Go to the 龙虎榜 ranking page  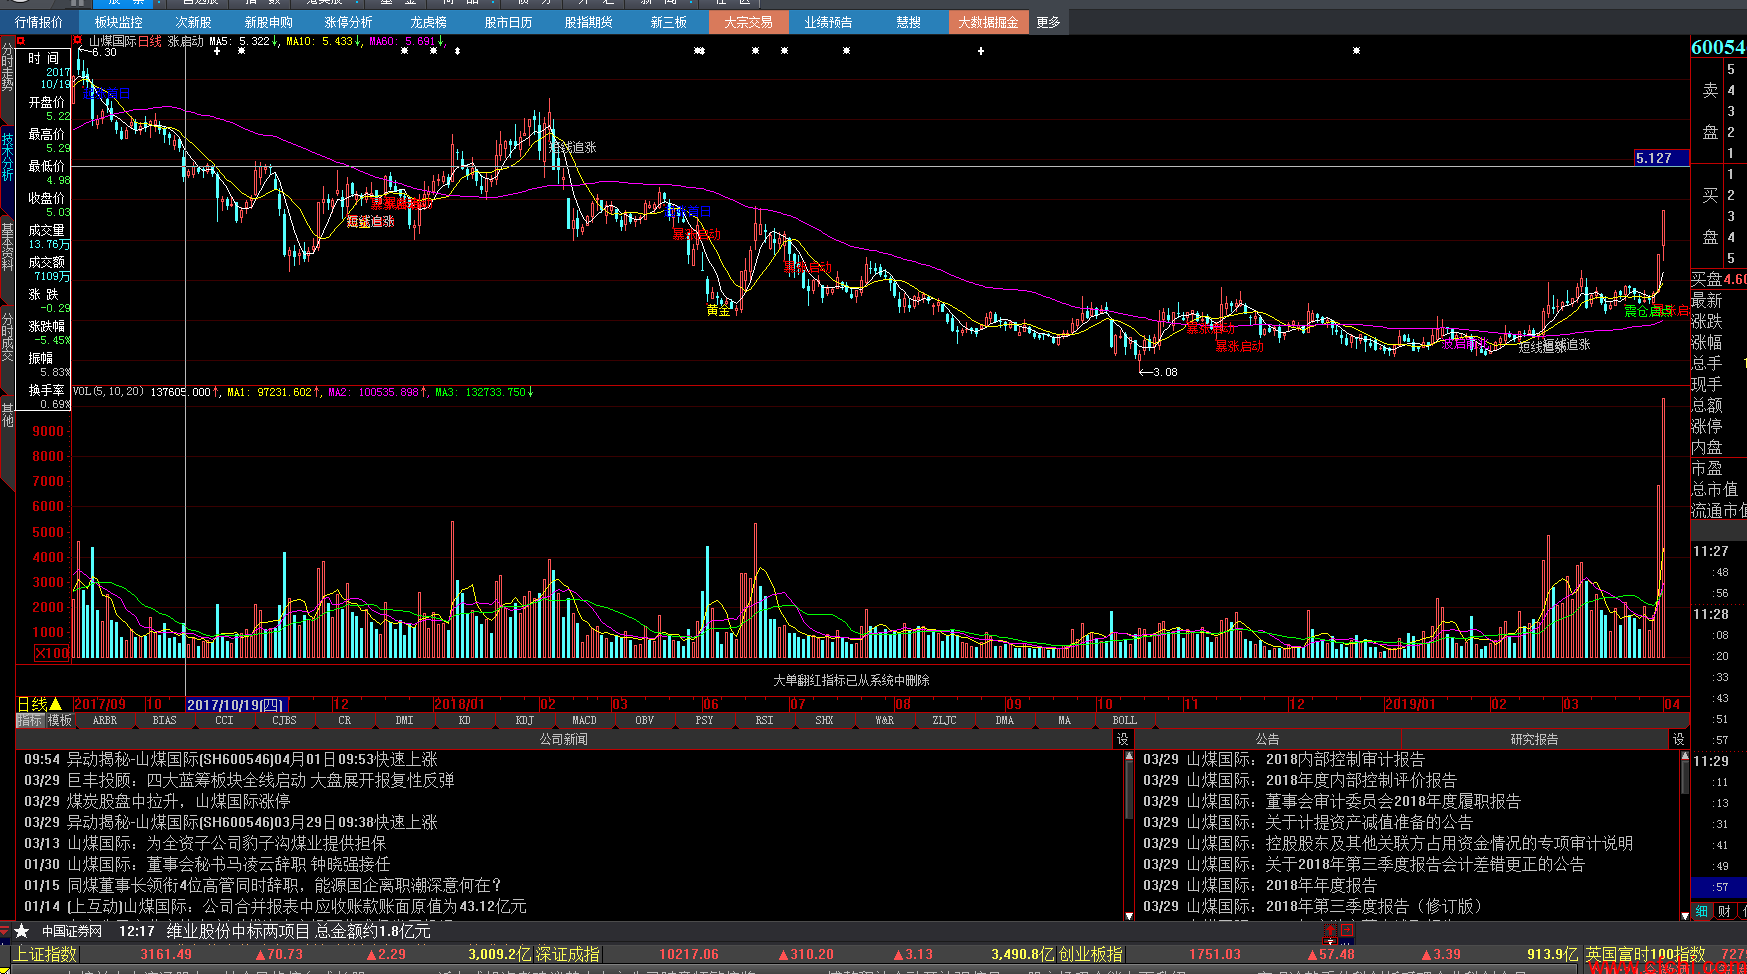[x=428, y=22]
